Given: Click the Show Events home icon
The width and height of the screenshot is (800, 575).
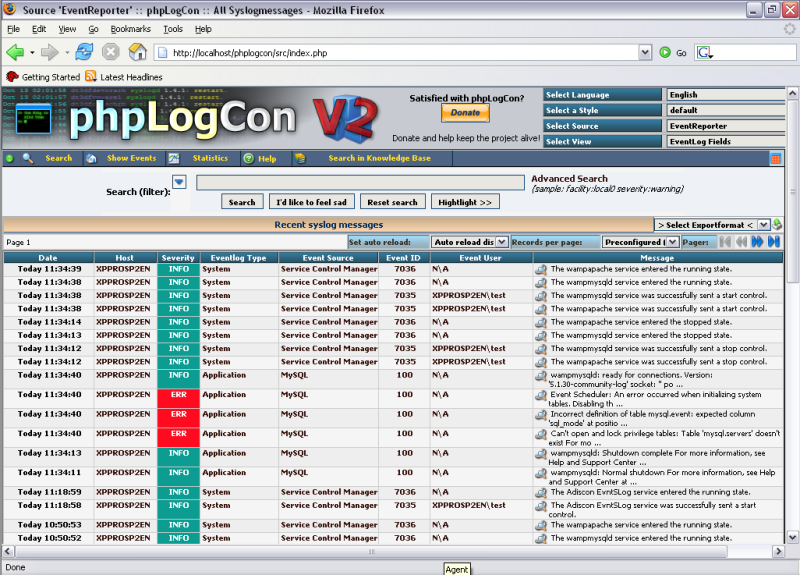Looking at the screenshot, I should click(91, 159).
